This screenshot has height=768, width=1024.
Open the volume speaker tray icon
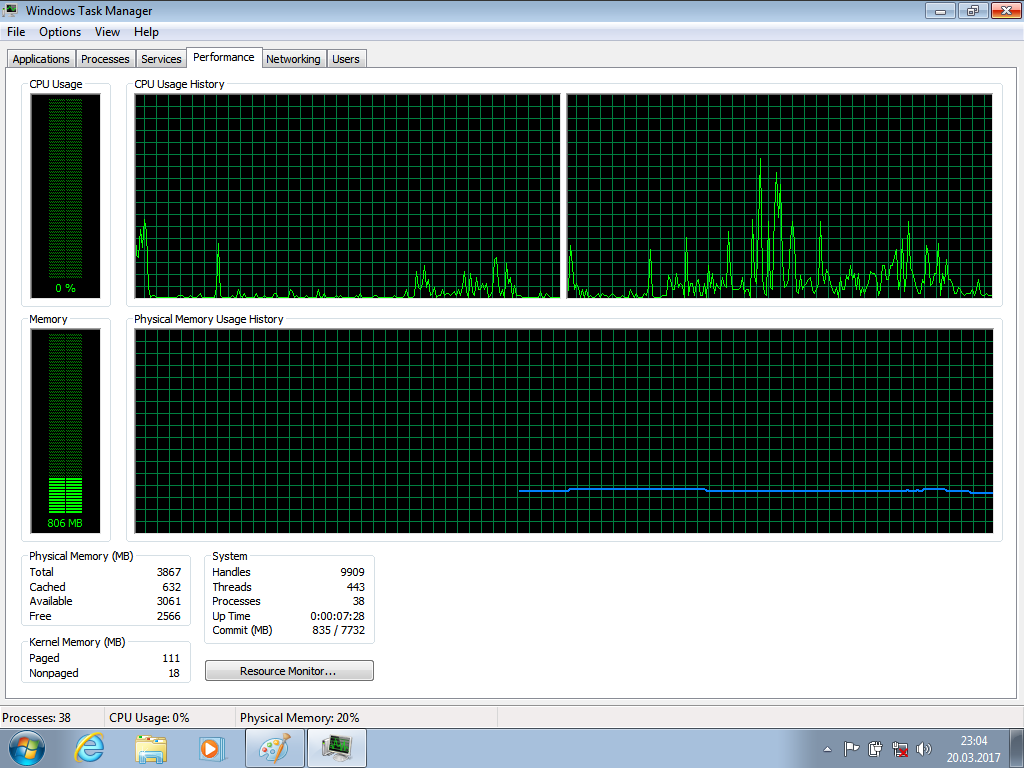923,749
